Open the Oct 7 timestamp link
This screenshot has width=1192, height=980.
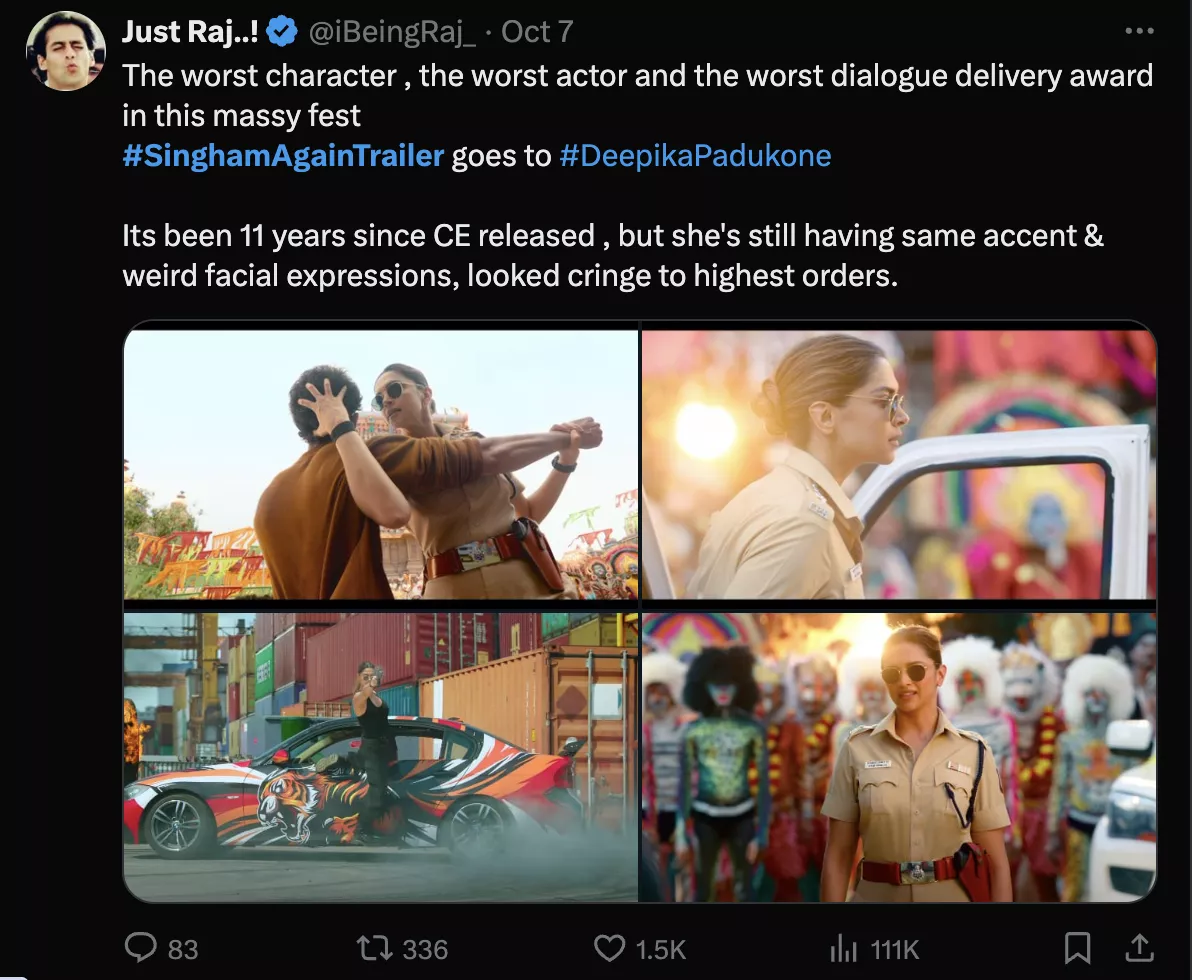[x=537, y=32]
